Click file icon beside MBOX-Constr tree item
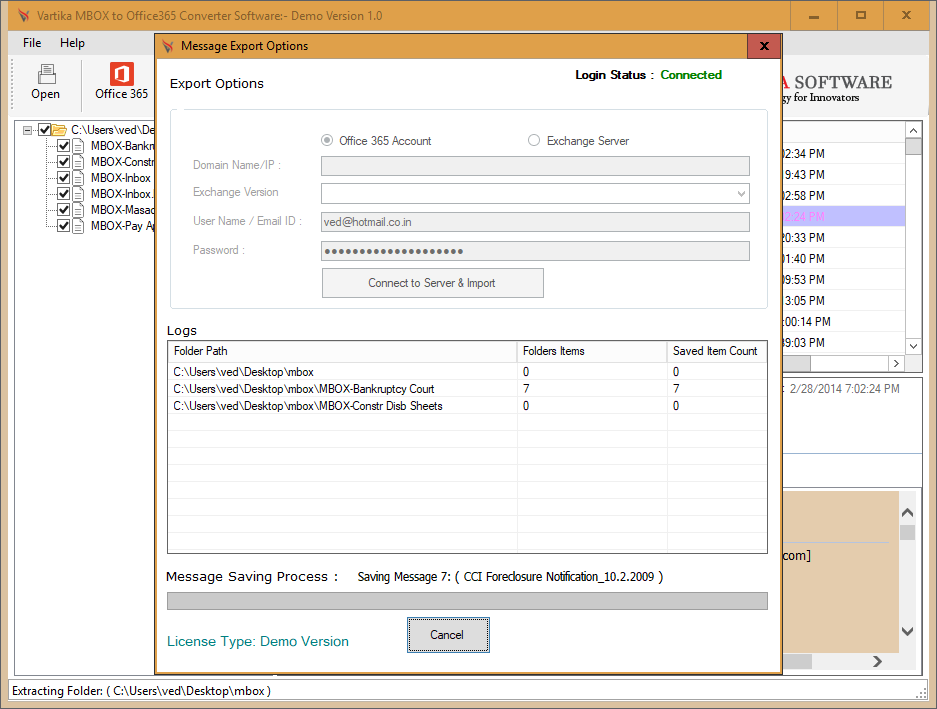 pyautogui.click(x=78, y=162)
